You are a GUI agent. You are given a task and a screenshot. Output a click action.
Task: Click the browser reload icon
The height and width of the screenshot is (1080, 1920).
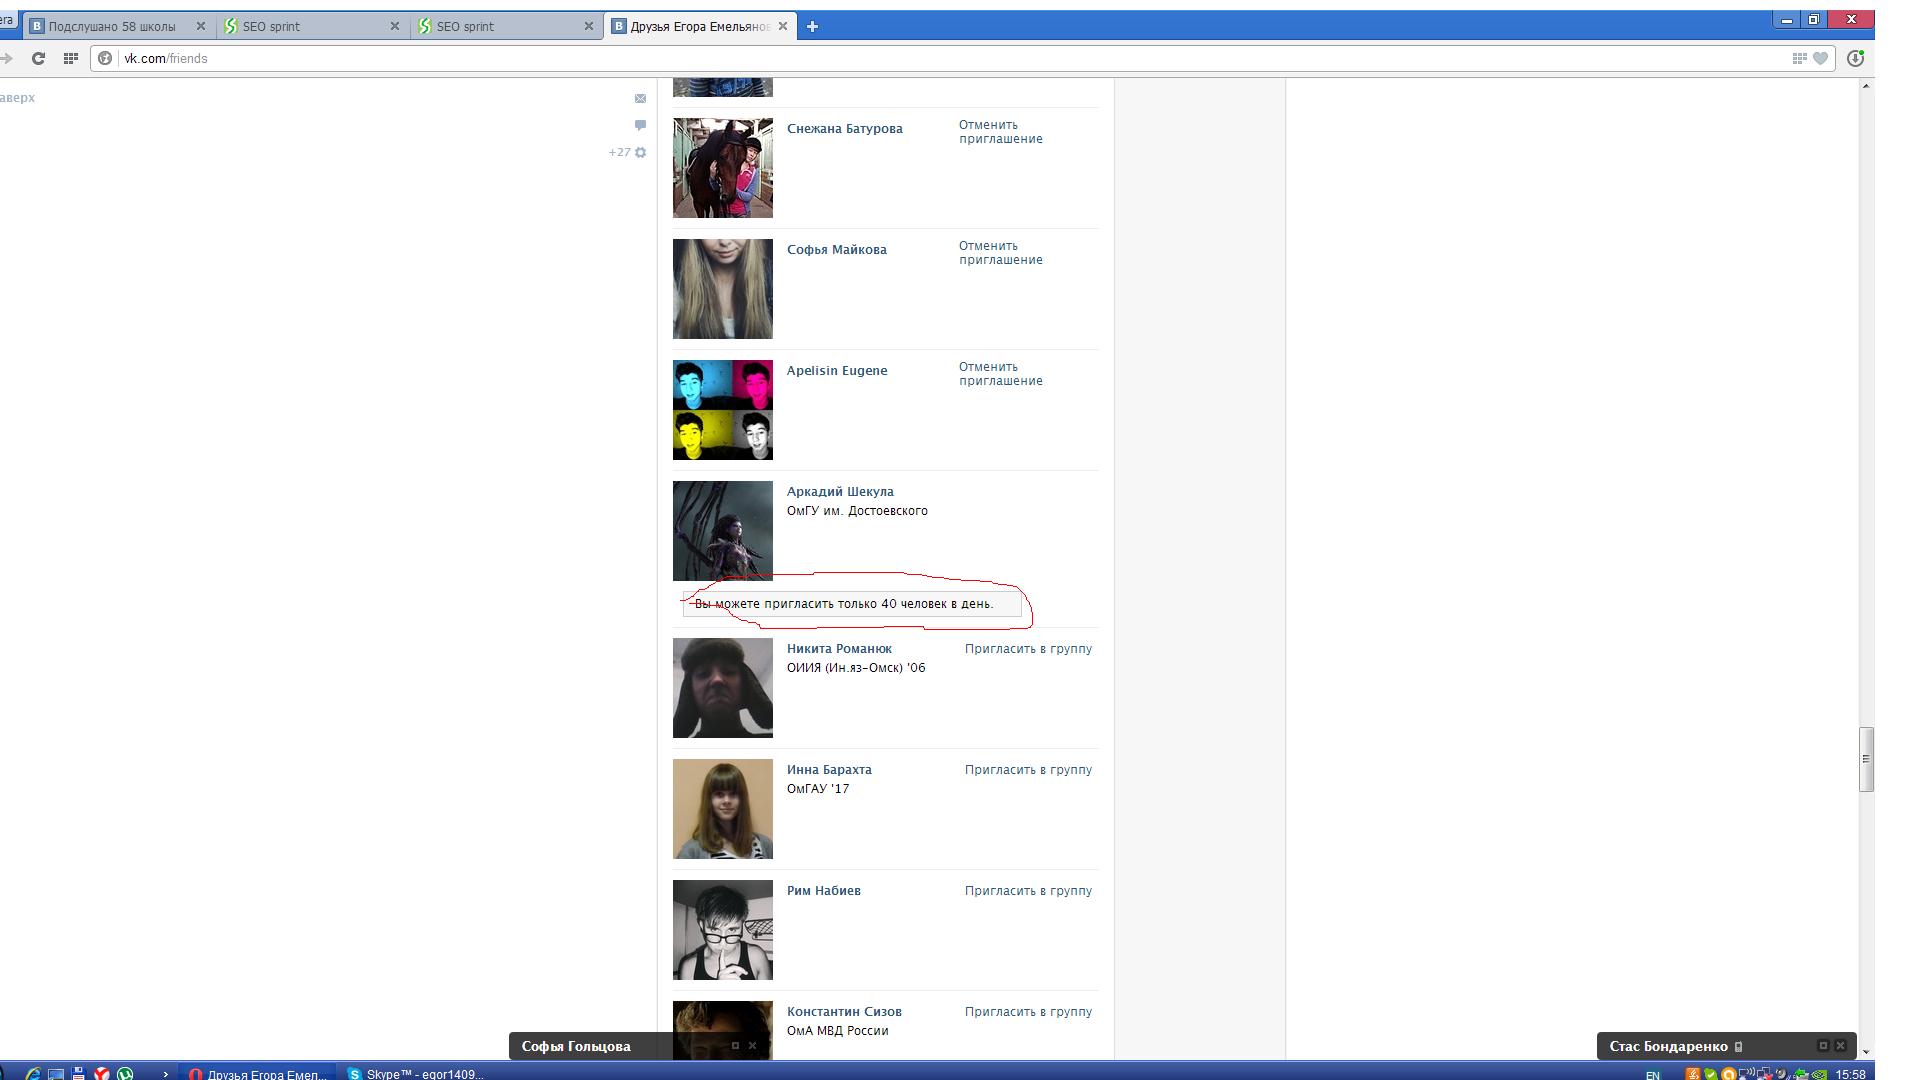click(x=38, y=58)
